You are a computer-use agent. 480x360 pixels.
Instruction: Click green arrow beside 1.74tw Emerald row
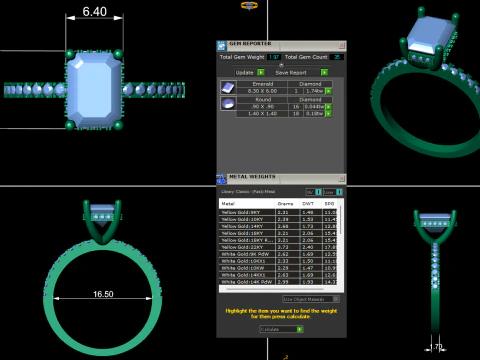pyautogui.click(x=328, y=91)
